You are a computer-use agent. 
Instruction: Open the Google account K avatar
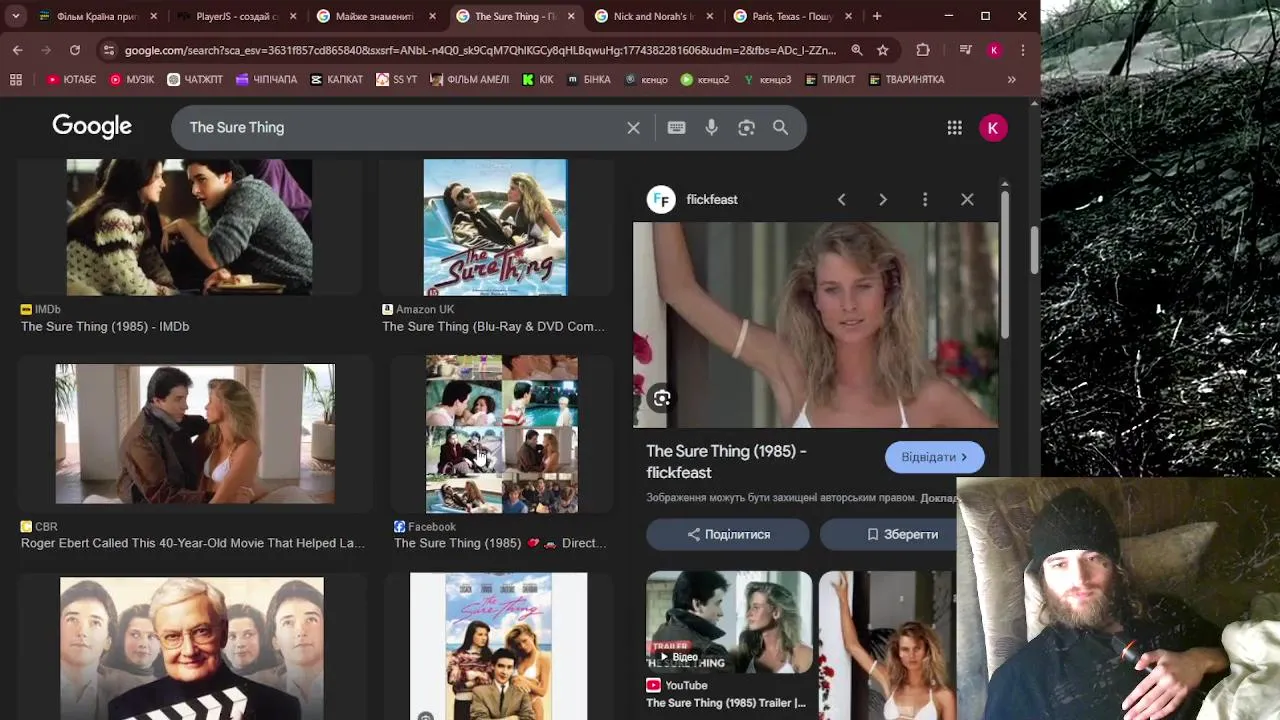click(993, 127)
